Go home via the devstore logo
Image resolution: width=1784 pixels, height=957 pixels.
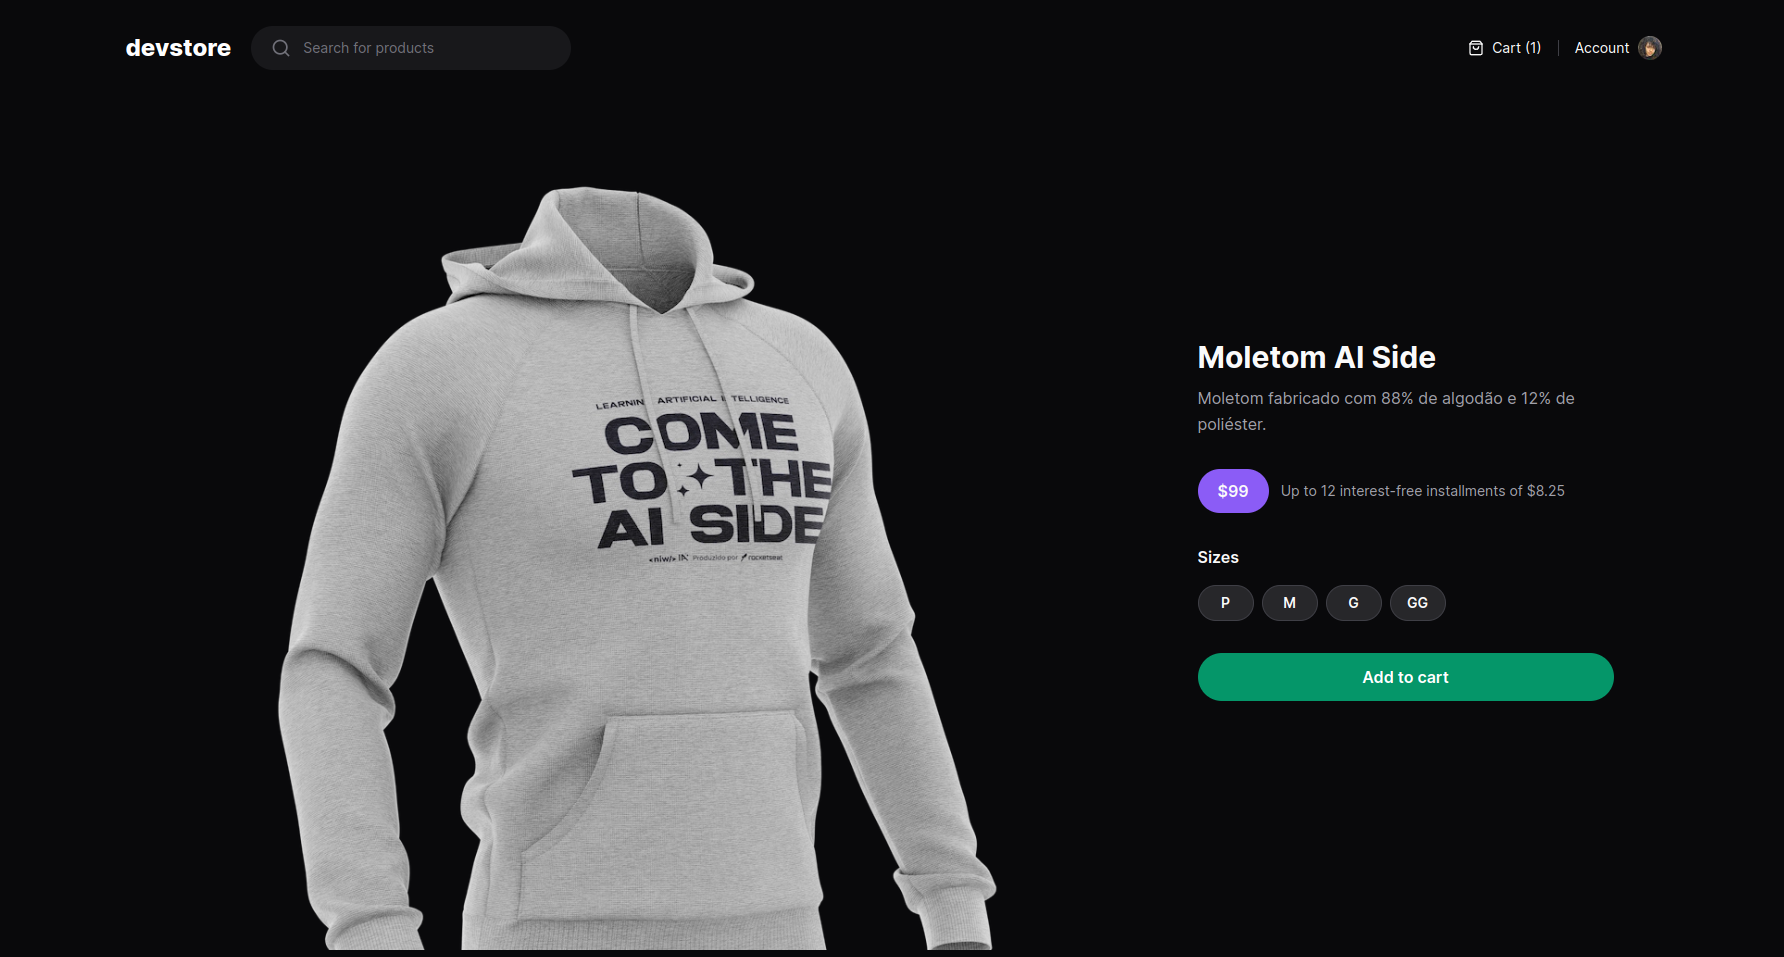[178, 48]
